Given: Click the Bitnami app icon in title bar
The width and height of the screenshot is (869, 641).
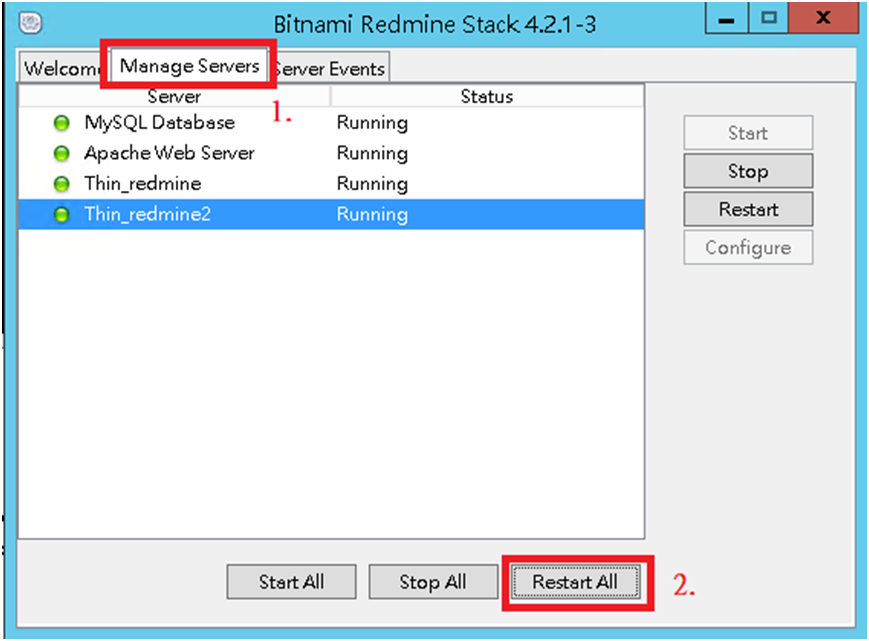Looking at the screenshot, I should (x=31, y=23).
